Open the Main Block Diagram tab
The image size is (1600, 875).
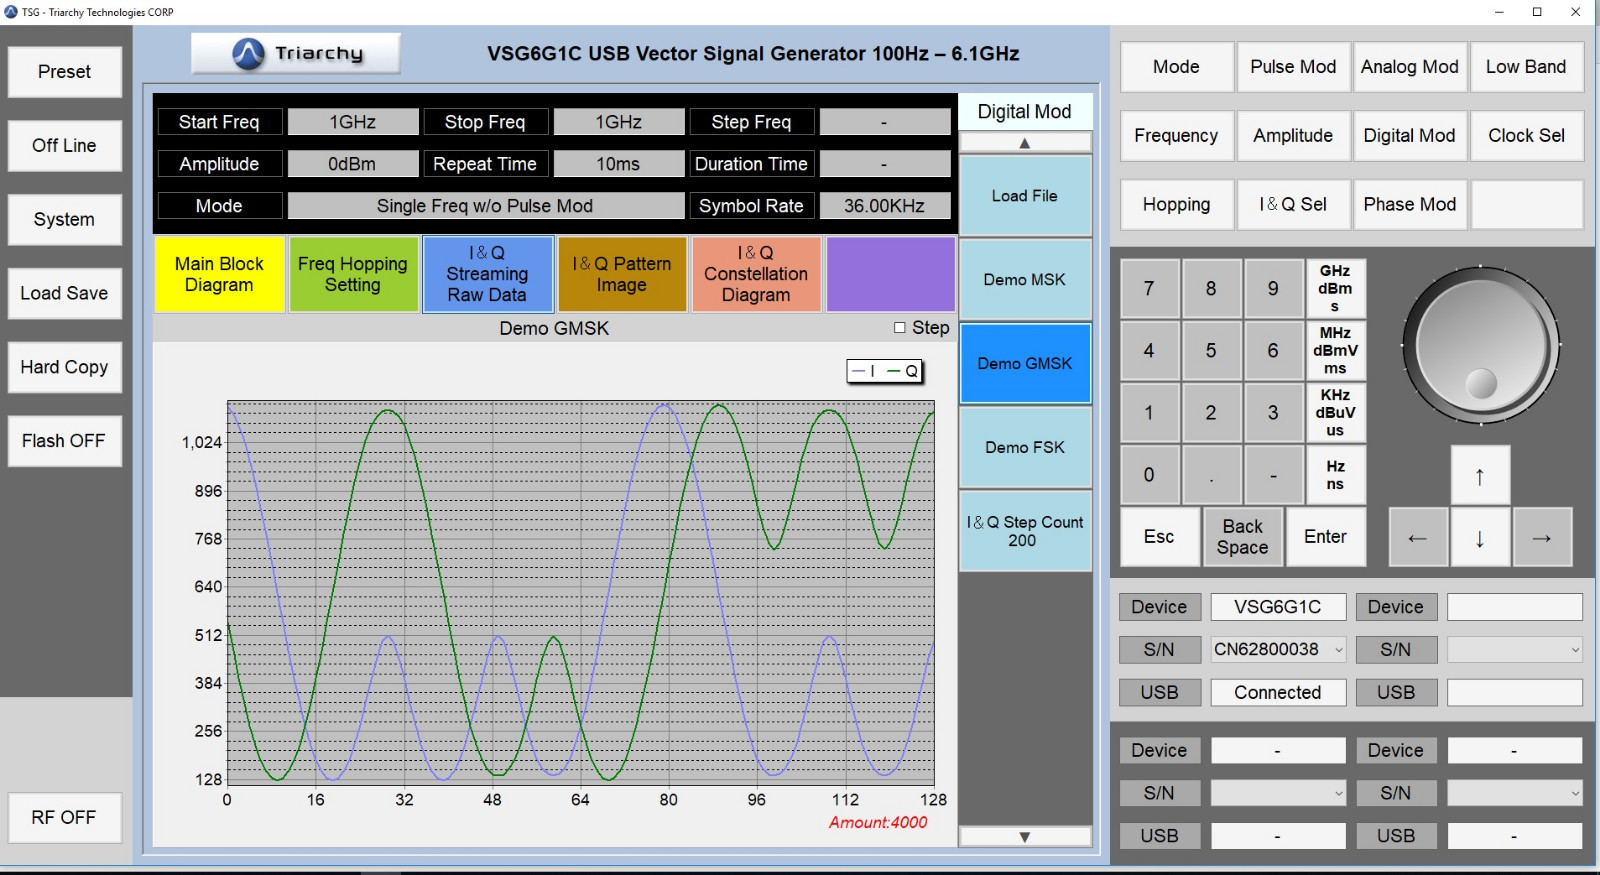219,275
